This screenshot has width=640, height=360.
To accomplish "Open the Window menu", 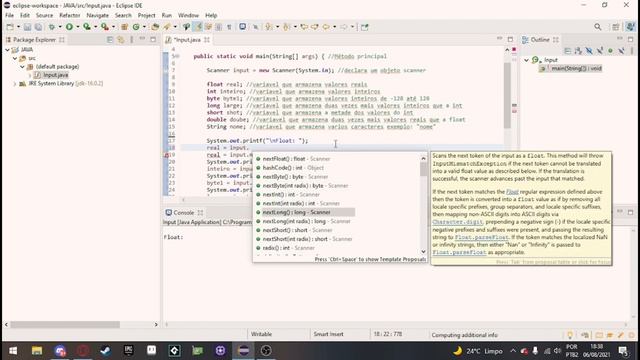I will pos(188,15).
